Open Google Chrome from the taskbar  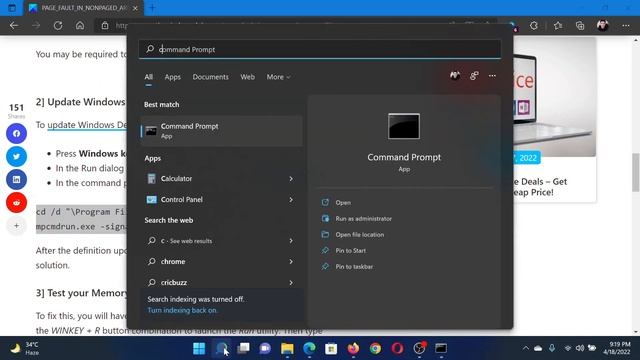tap(376, 348)
